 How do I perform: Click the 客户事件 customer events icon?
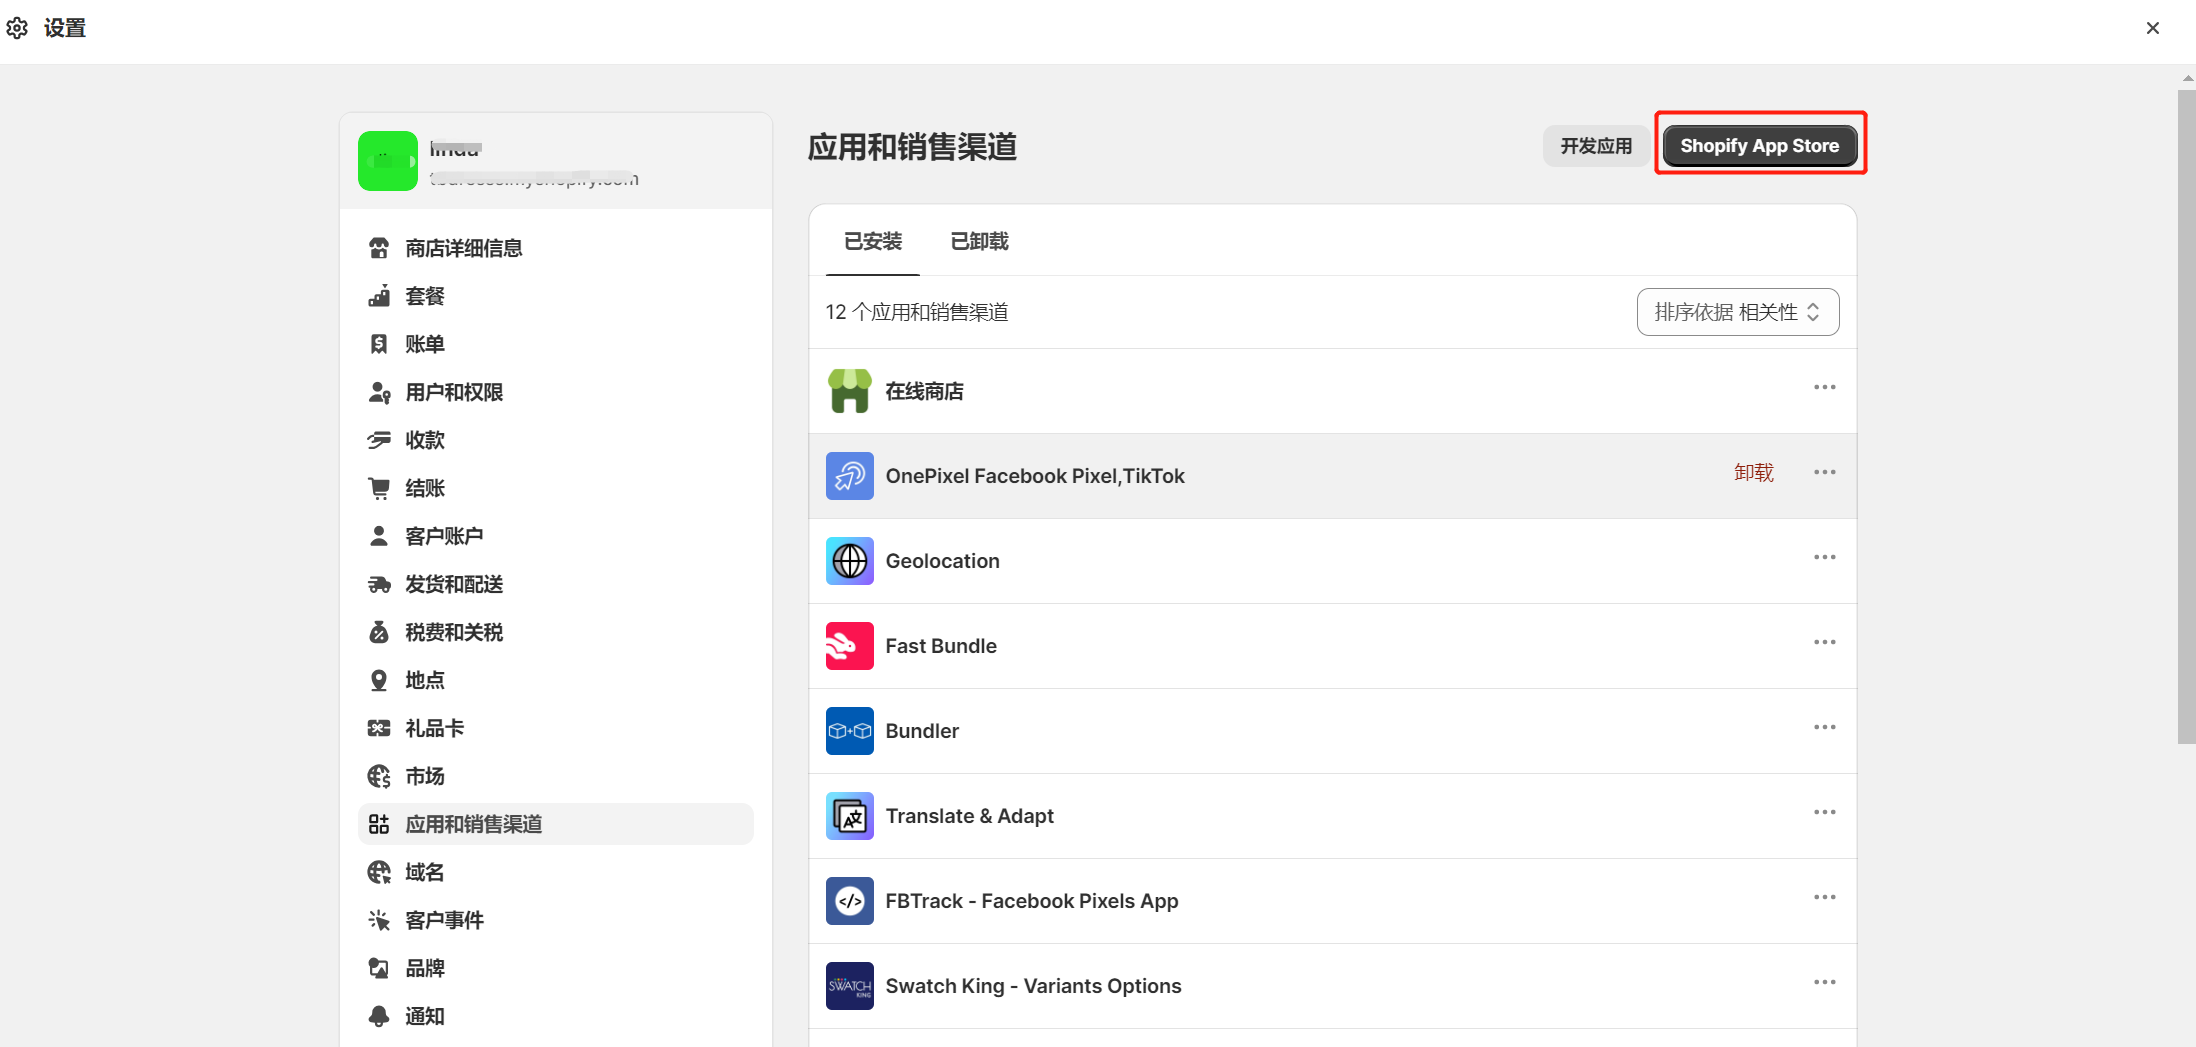pyautogui.click(x=379, y=920)
